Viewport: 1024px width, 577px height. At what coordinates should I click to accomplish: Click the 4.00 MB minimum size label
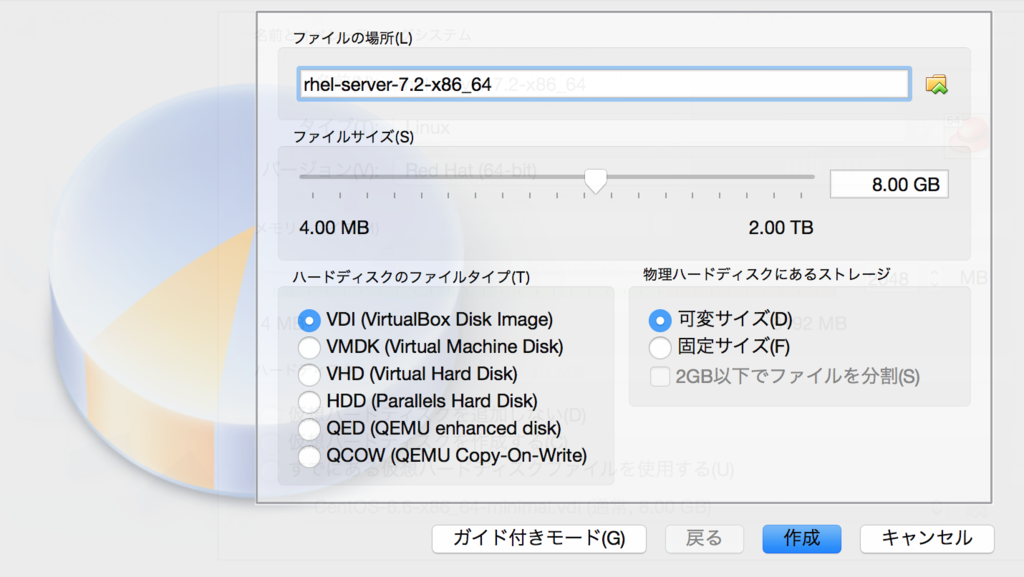(334, 228)
